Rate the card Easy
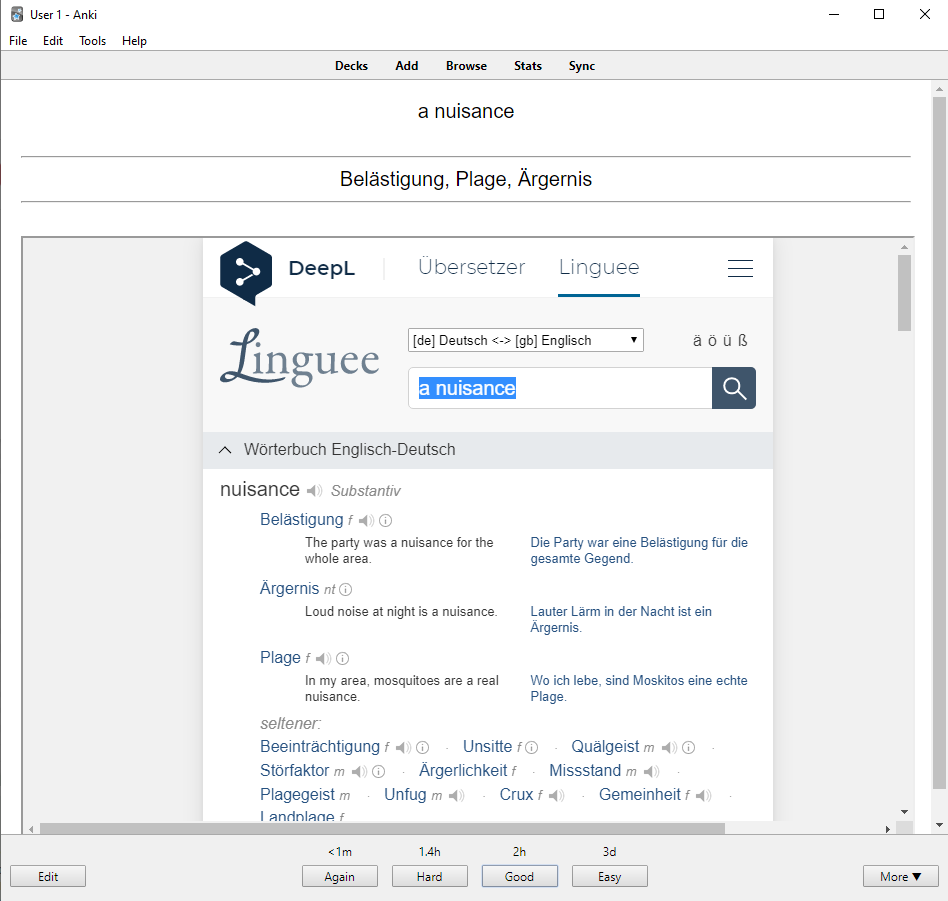 (609, 876)
